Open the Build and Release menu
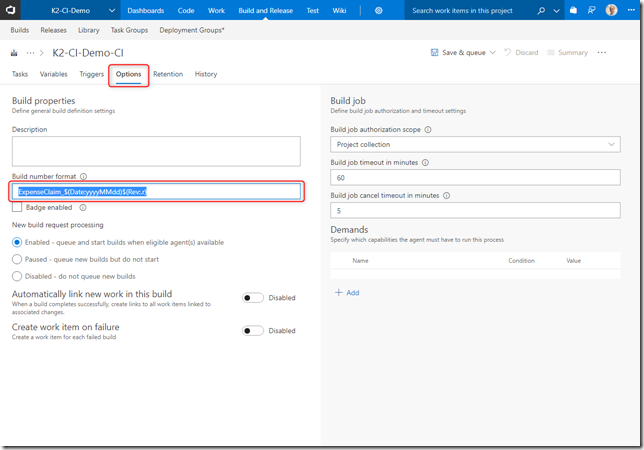Image resolution: width=644 pixels, height=450 pixels. 265,10
